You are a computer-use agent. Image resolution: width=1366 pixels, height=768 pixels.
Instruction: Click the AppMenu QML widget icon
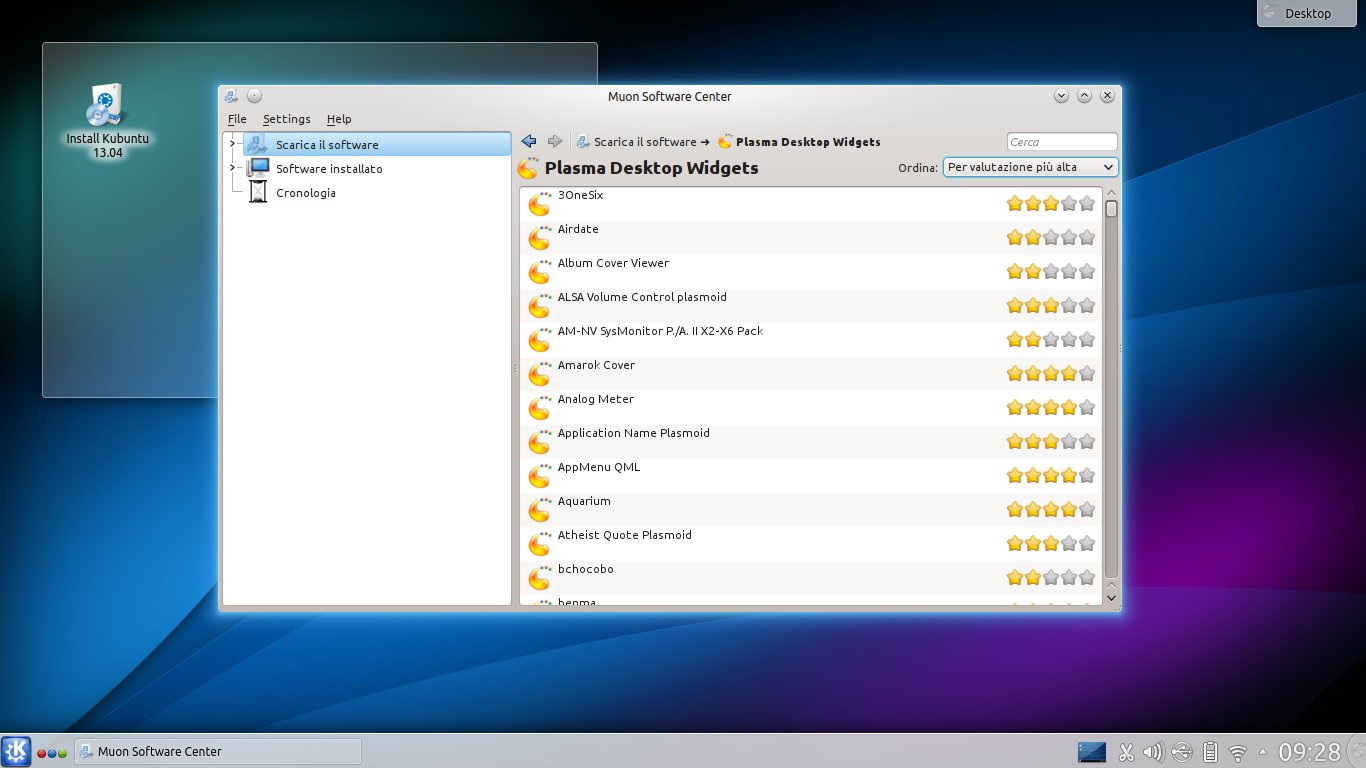coord(540,475)
